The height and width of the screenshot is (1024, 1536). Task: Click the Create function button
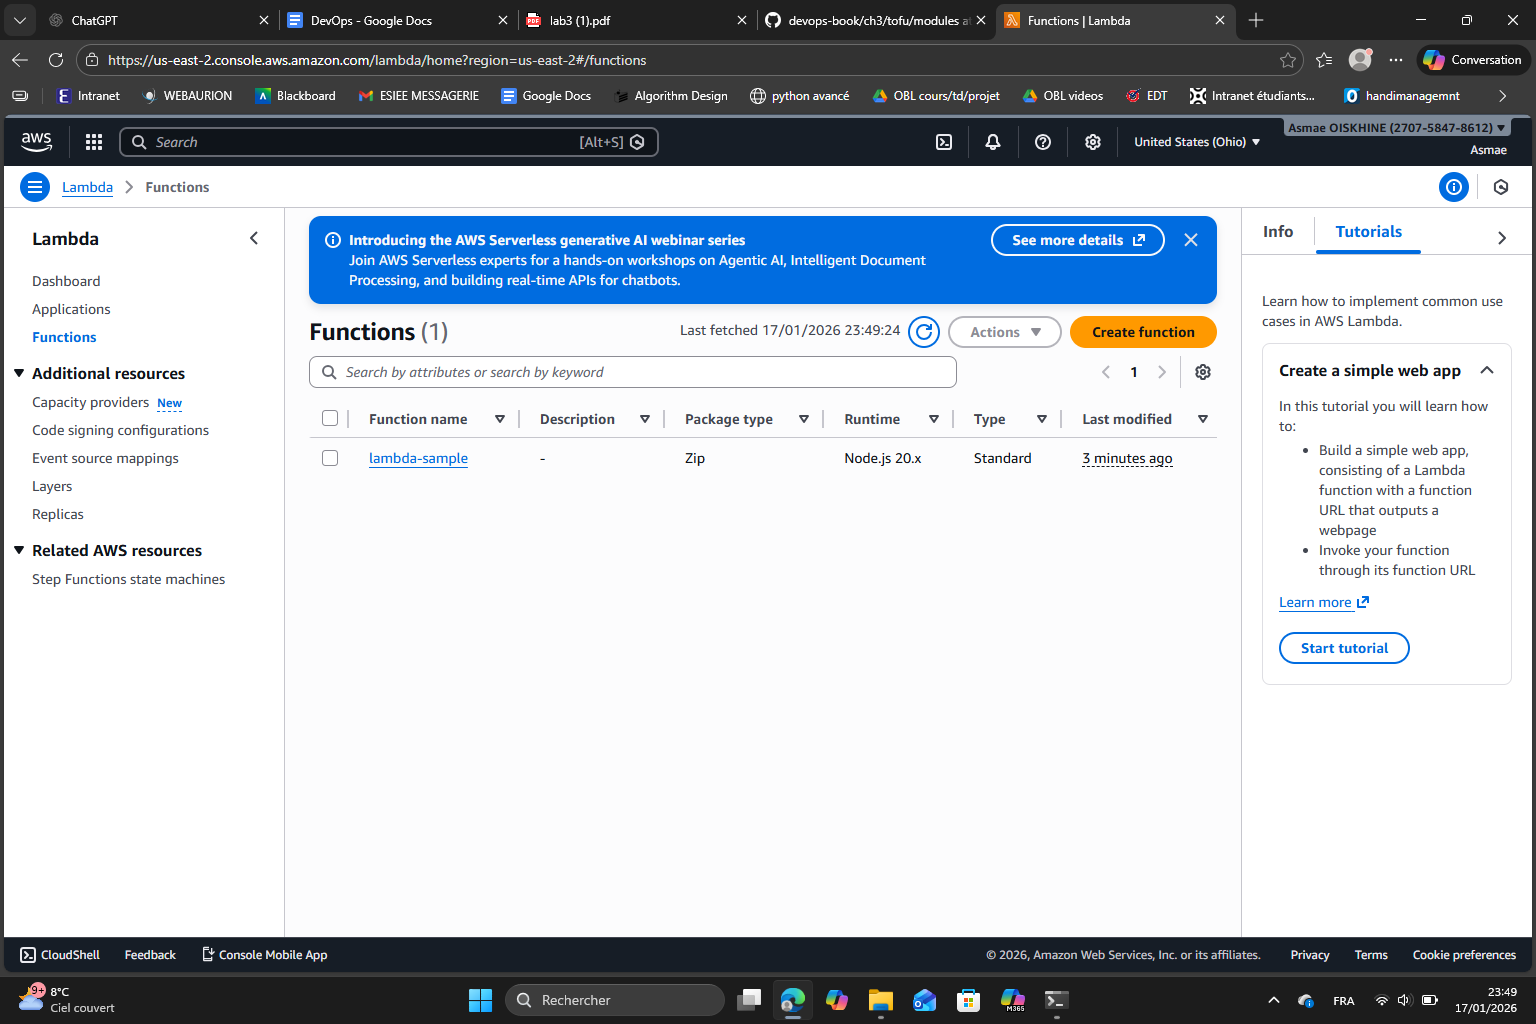(1142, 332)
